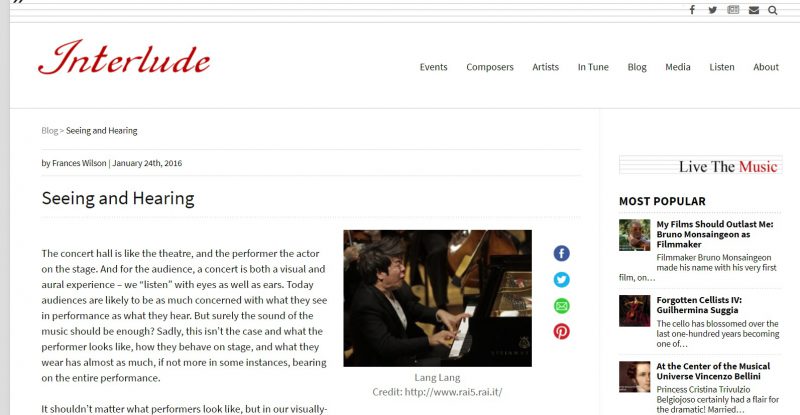The height and width of the screenshot is (415, 800).
Task: Open the Facebook icon in top bar
Action: [692, 10]
